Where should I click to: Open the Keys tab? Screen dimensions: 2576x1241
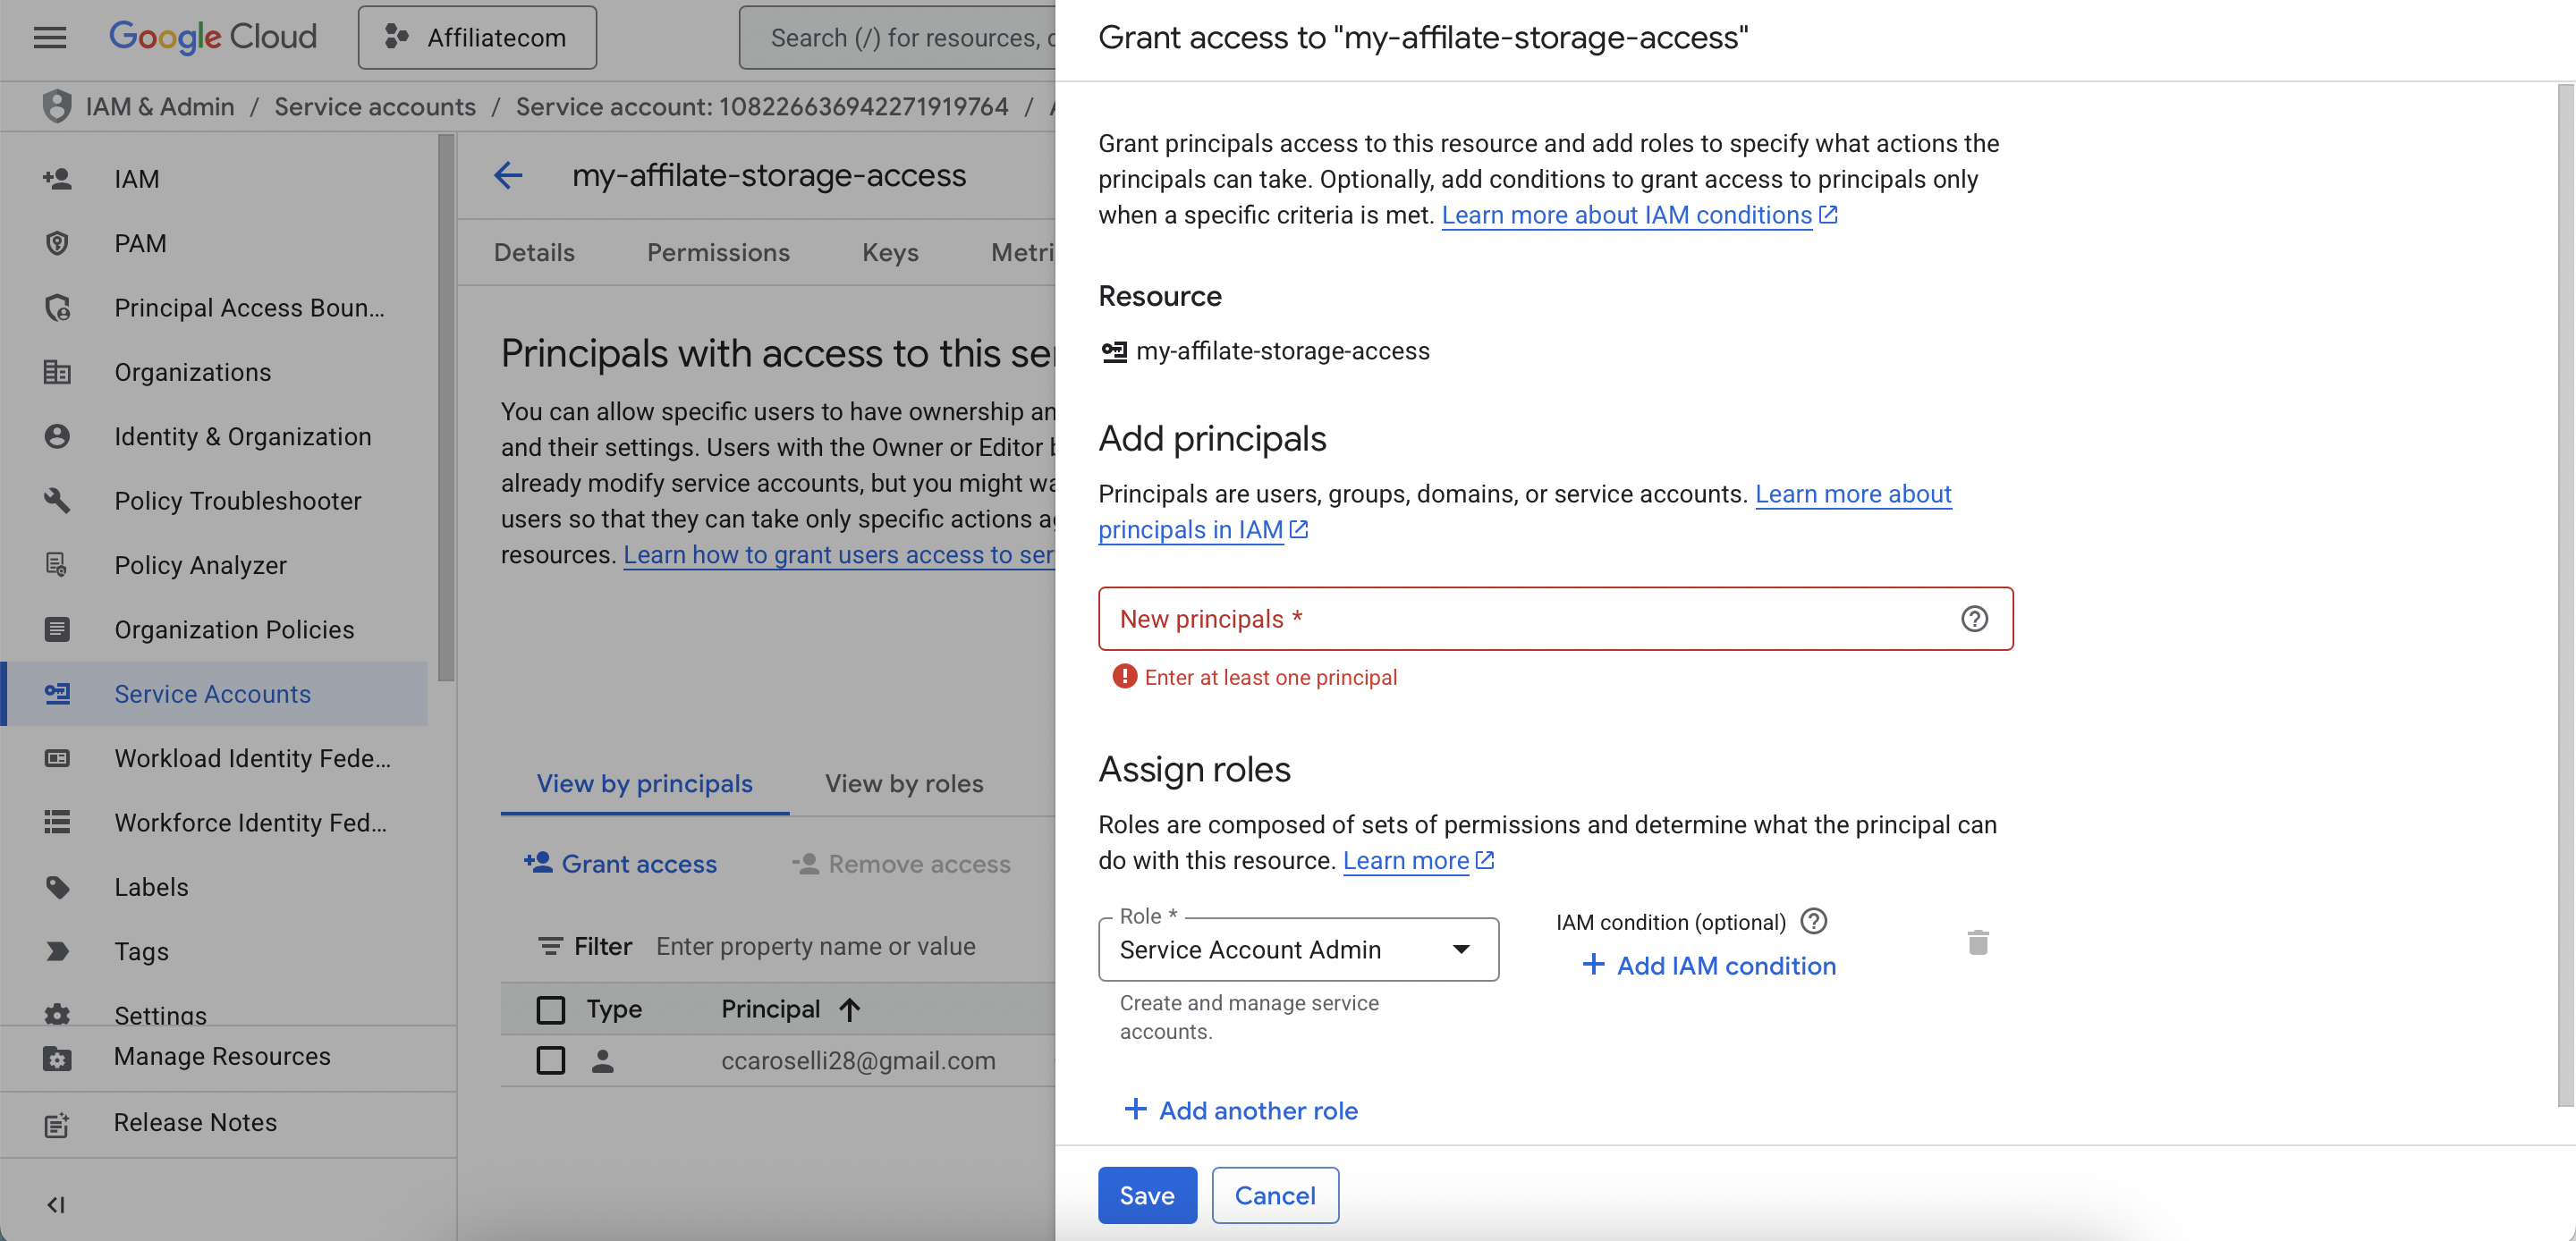[890, 252]
